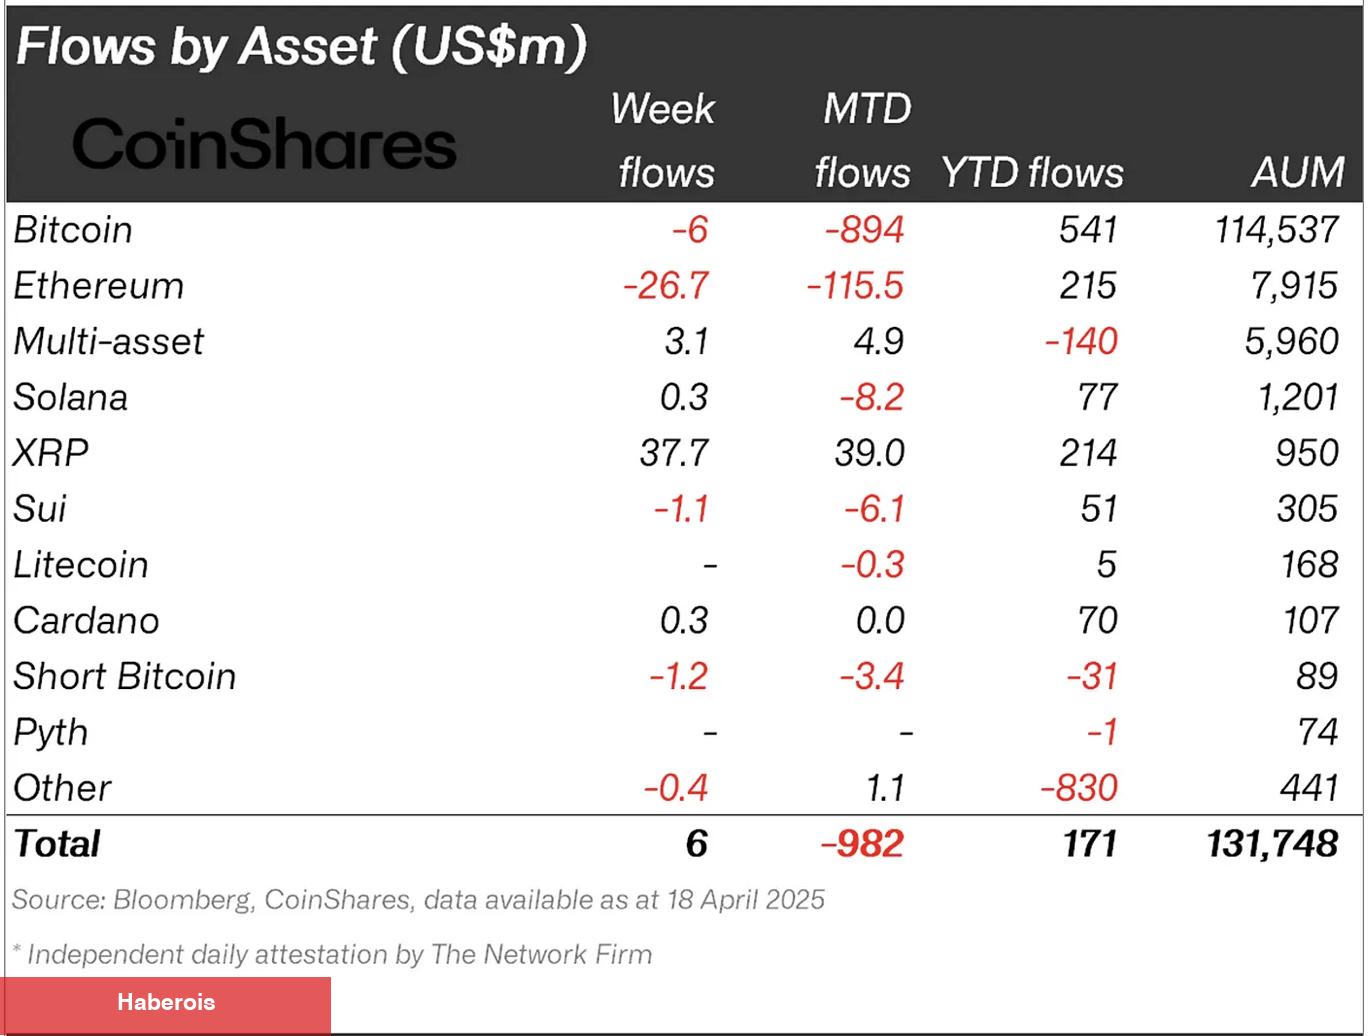Click the CoinShares logo
The width and height of the screenshot is (1370, 1036).
[x=264, y=144]
